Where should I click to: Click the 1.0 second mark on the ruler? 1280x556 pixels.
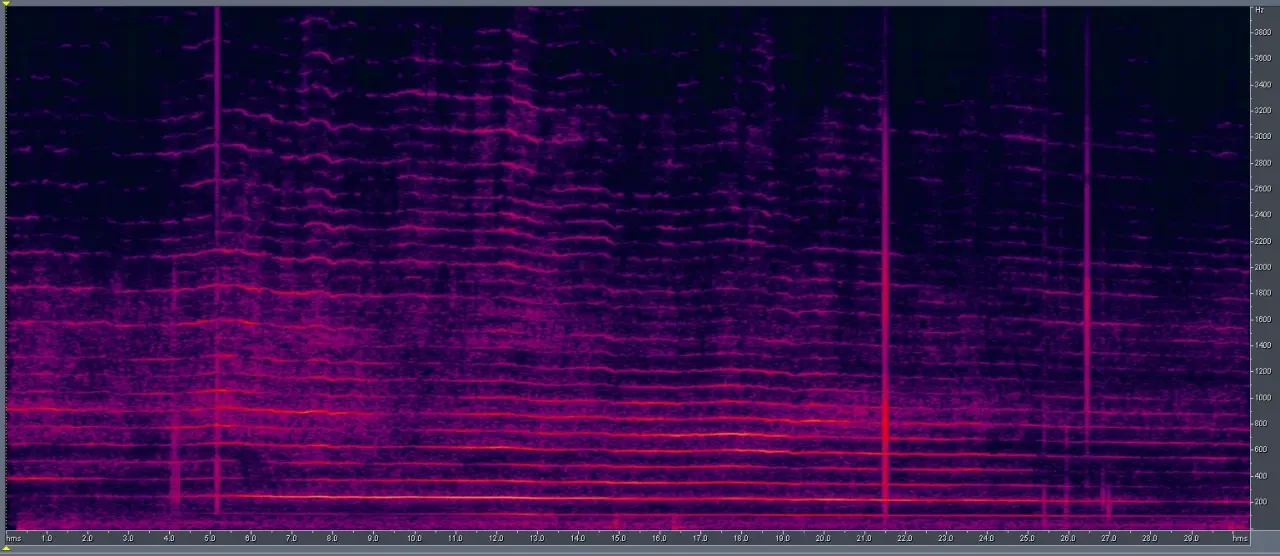coord(47,538)
